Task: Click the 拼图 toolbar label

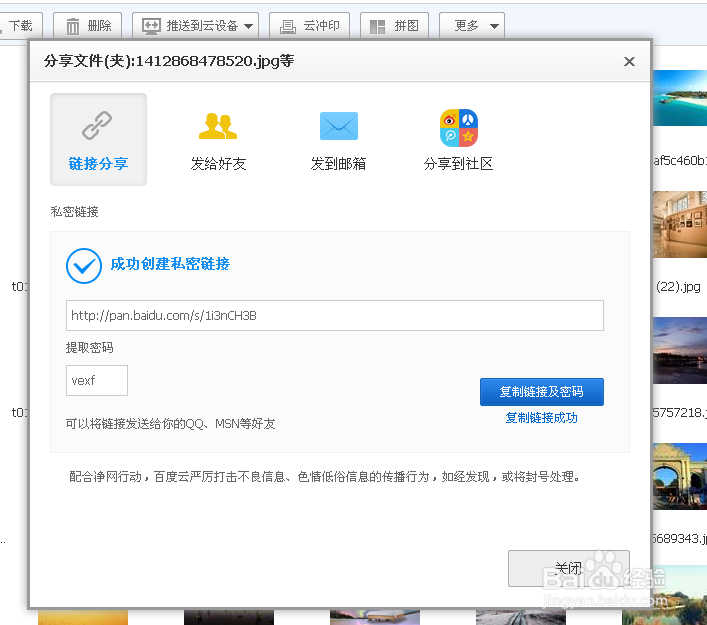Action: [406, 26]
